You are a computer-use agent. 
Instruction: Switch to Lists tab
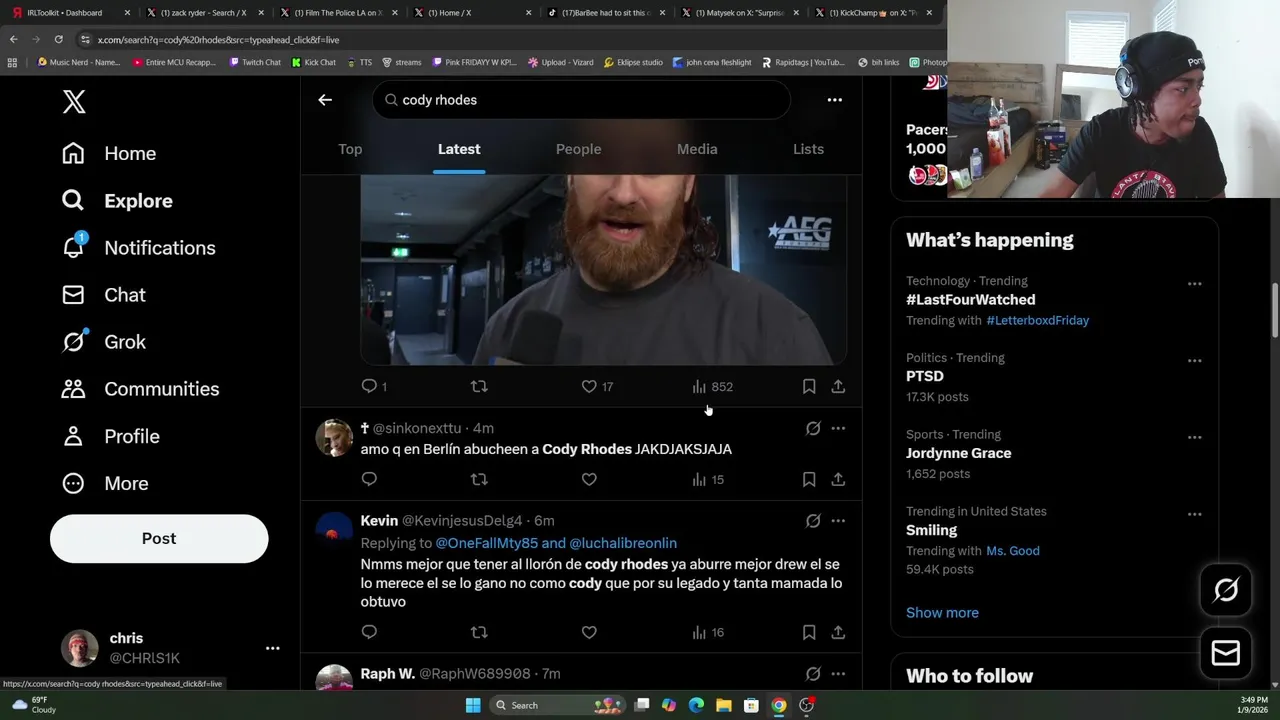click(808, 149)
